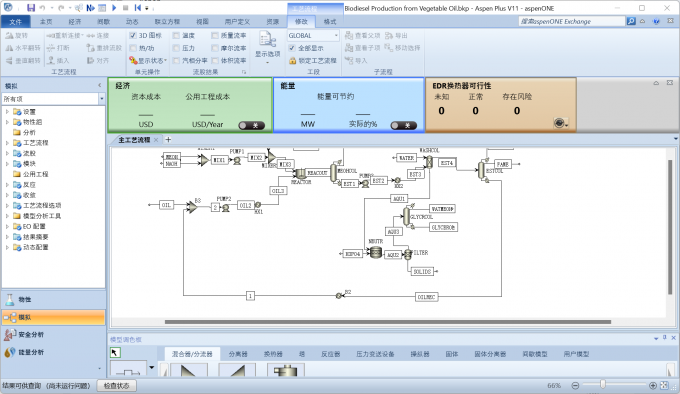Click the zoom slider handle
This screenshot has height=394, width=680.
pos(602,385)
